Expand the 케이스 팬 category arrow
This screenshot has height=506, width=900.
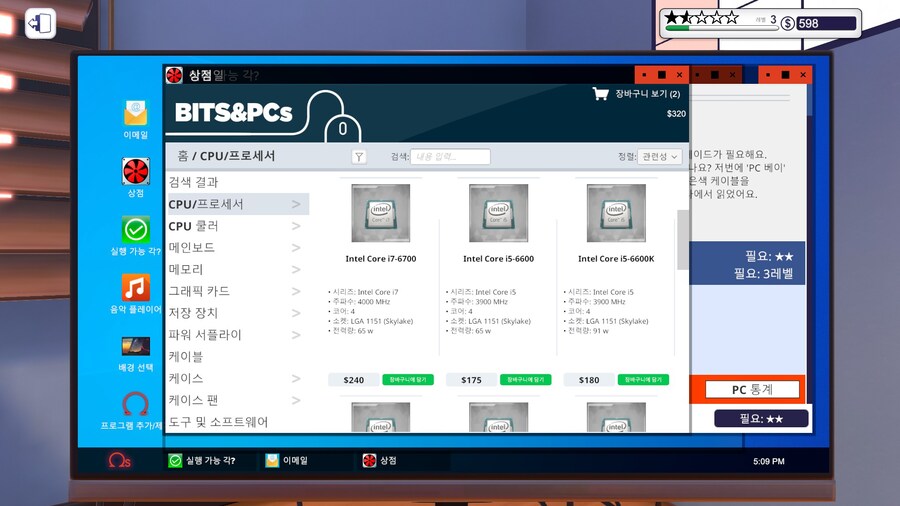tap(296, 400)
